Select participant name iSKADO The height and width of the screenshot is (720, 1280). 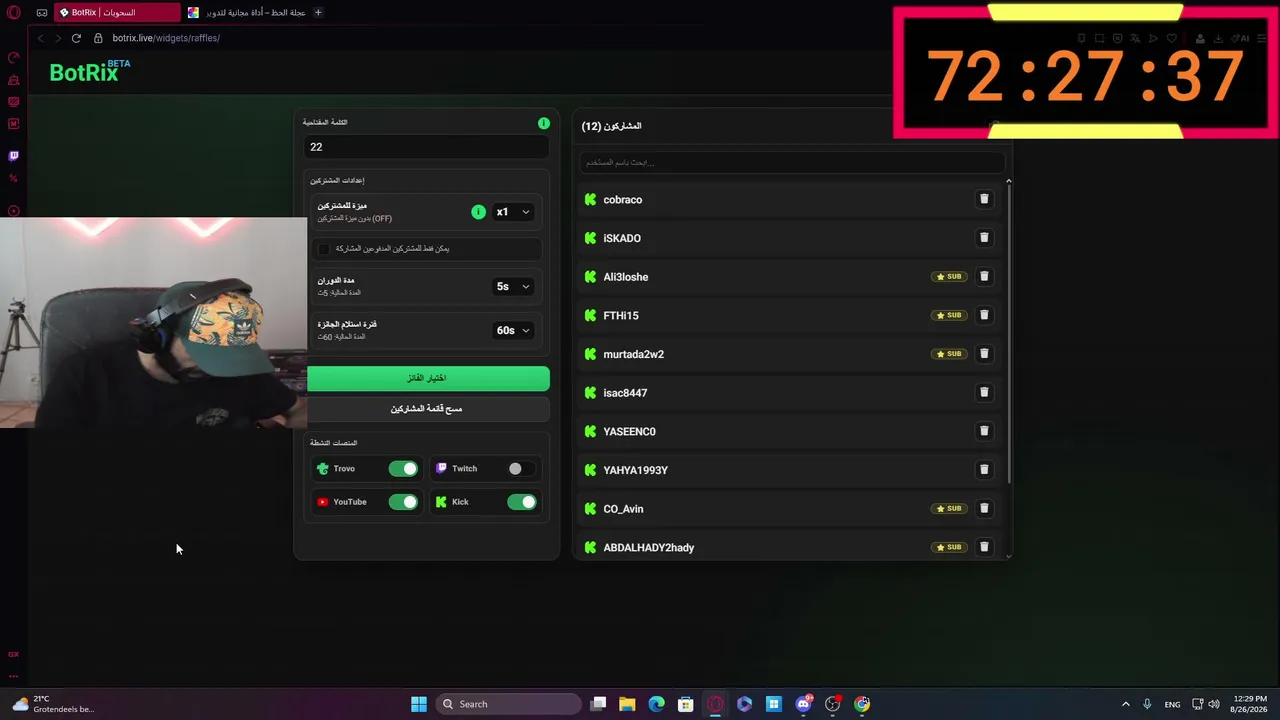coord(622,238)
